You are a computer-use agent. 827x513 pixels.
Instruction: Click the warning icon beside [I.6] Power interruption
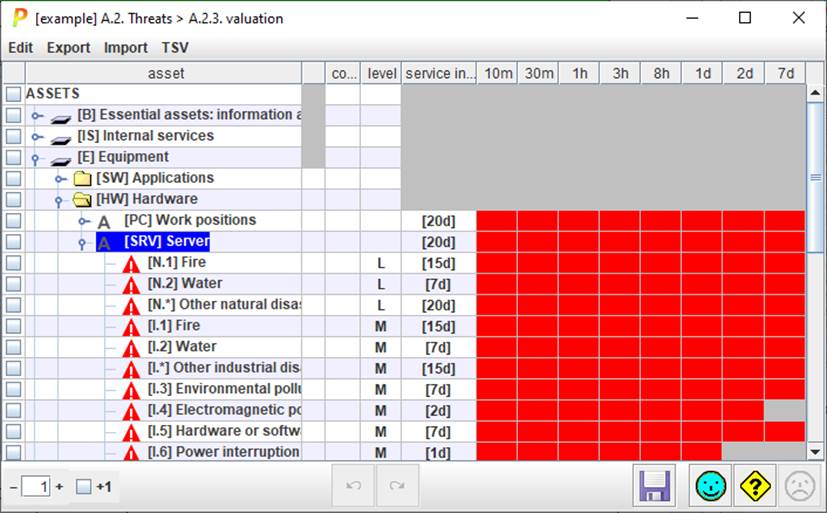[x=131, y=453]
